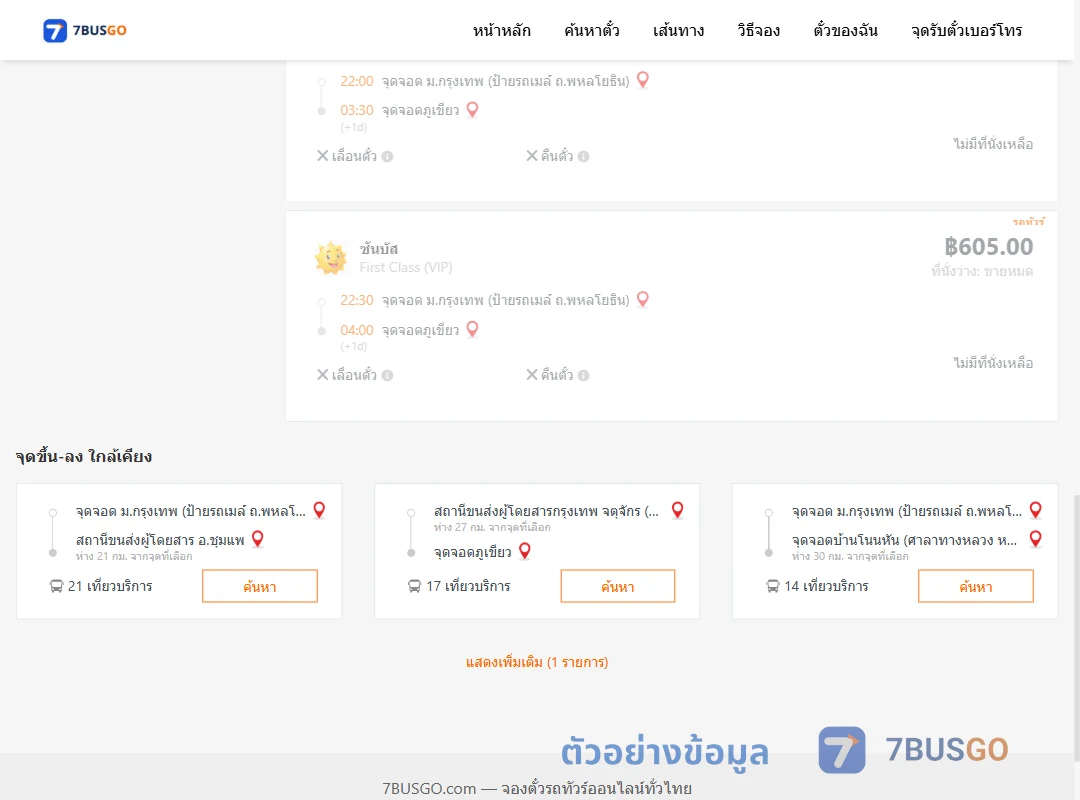
Task: Open the ค้นหาตั๋ว menu item
Action: point(592,30)
